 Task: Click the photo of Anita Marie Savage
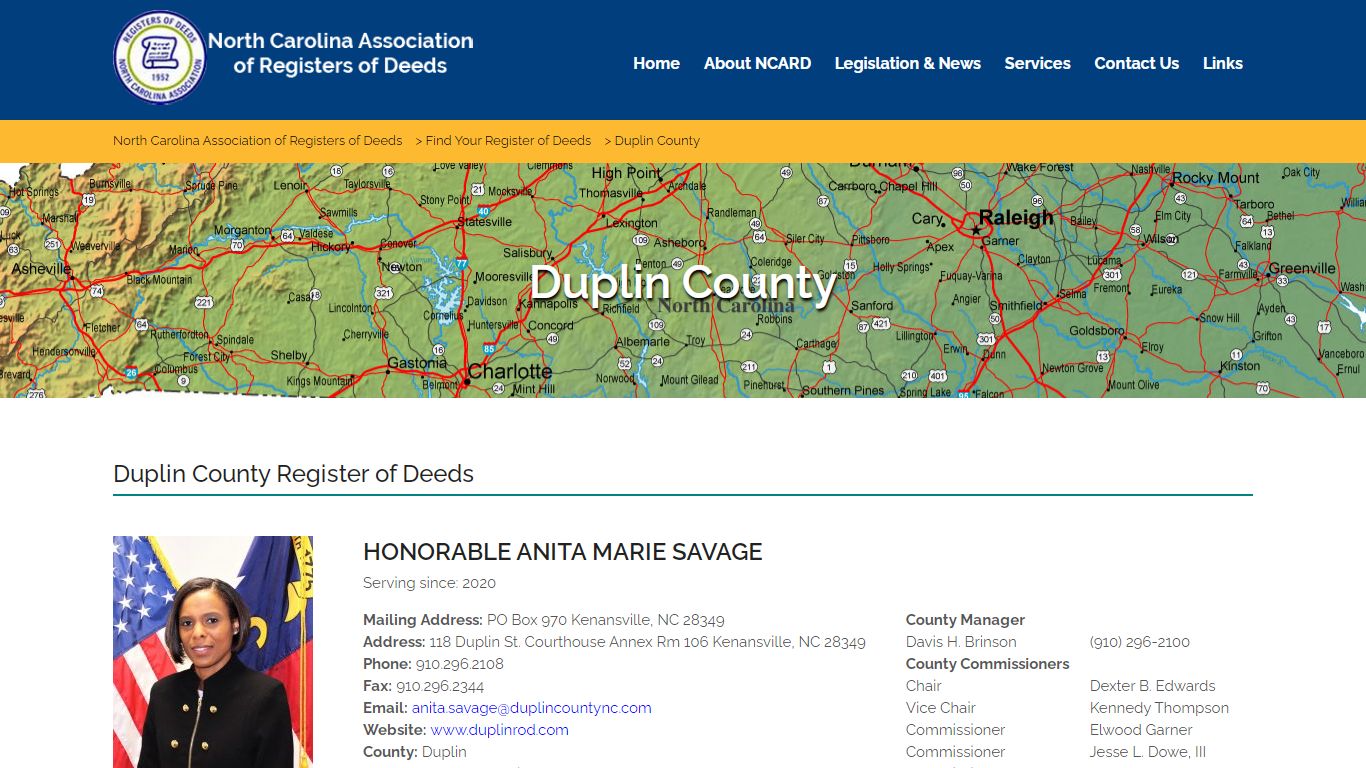tap(213, 652)
